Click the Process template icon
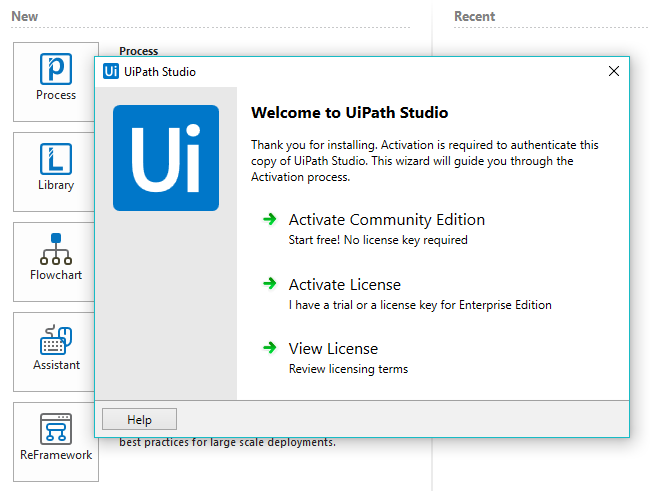Viewport: 650px width, 491px height. tap(55, 70)
